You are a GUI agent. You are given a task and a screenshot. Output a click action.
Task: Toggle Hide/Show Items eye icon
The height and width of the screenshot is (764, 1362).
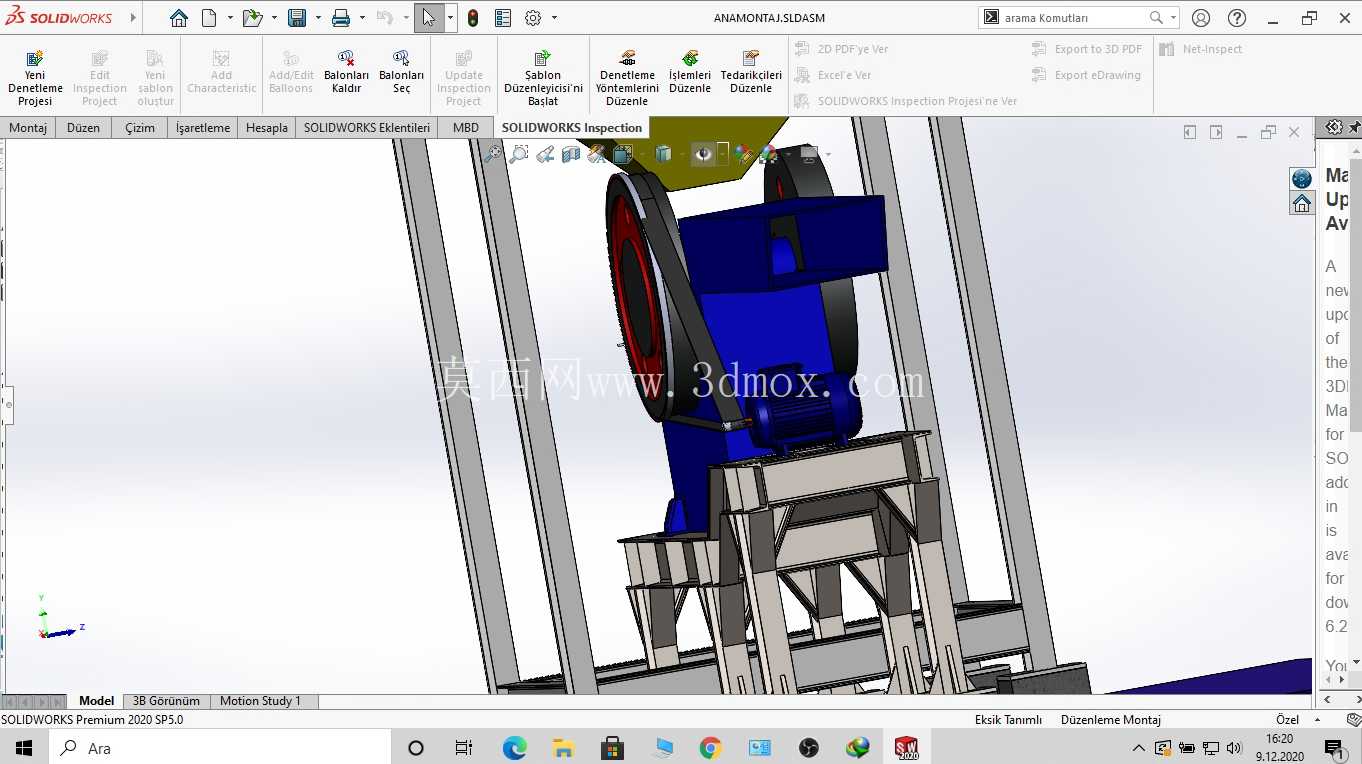click(704, 154)
